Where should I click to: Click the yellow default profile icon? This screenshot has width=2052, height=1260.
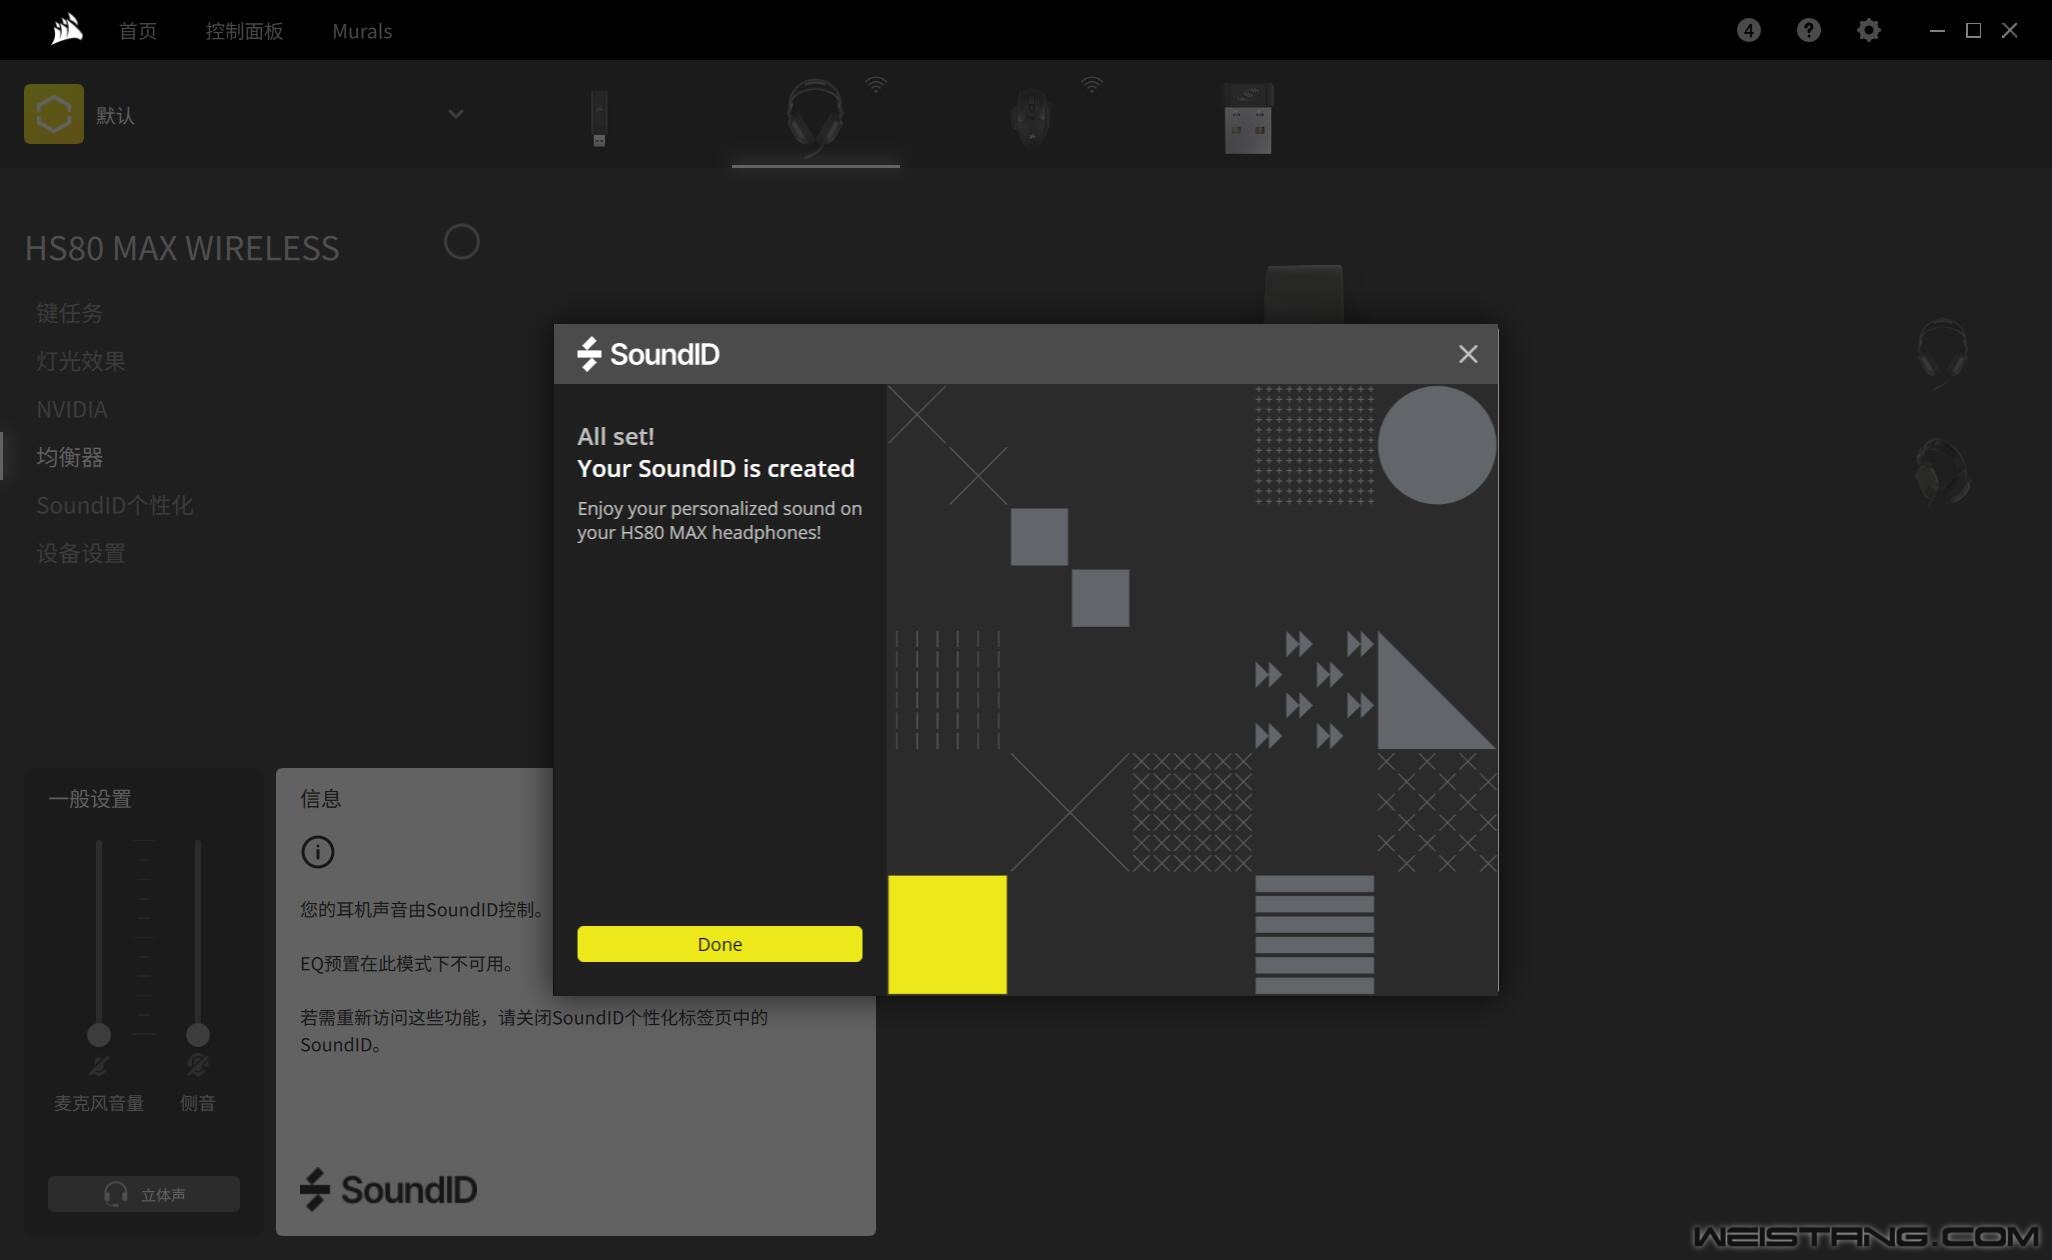coord(54,114)
